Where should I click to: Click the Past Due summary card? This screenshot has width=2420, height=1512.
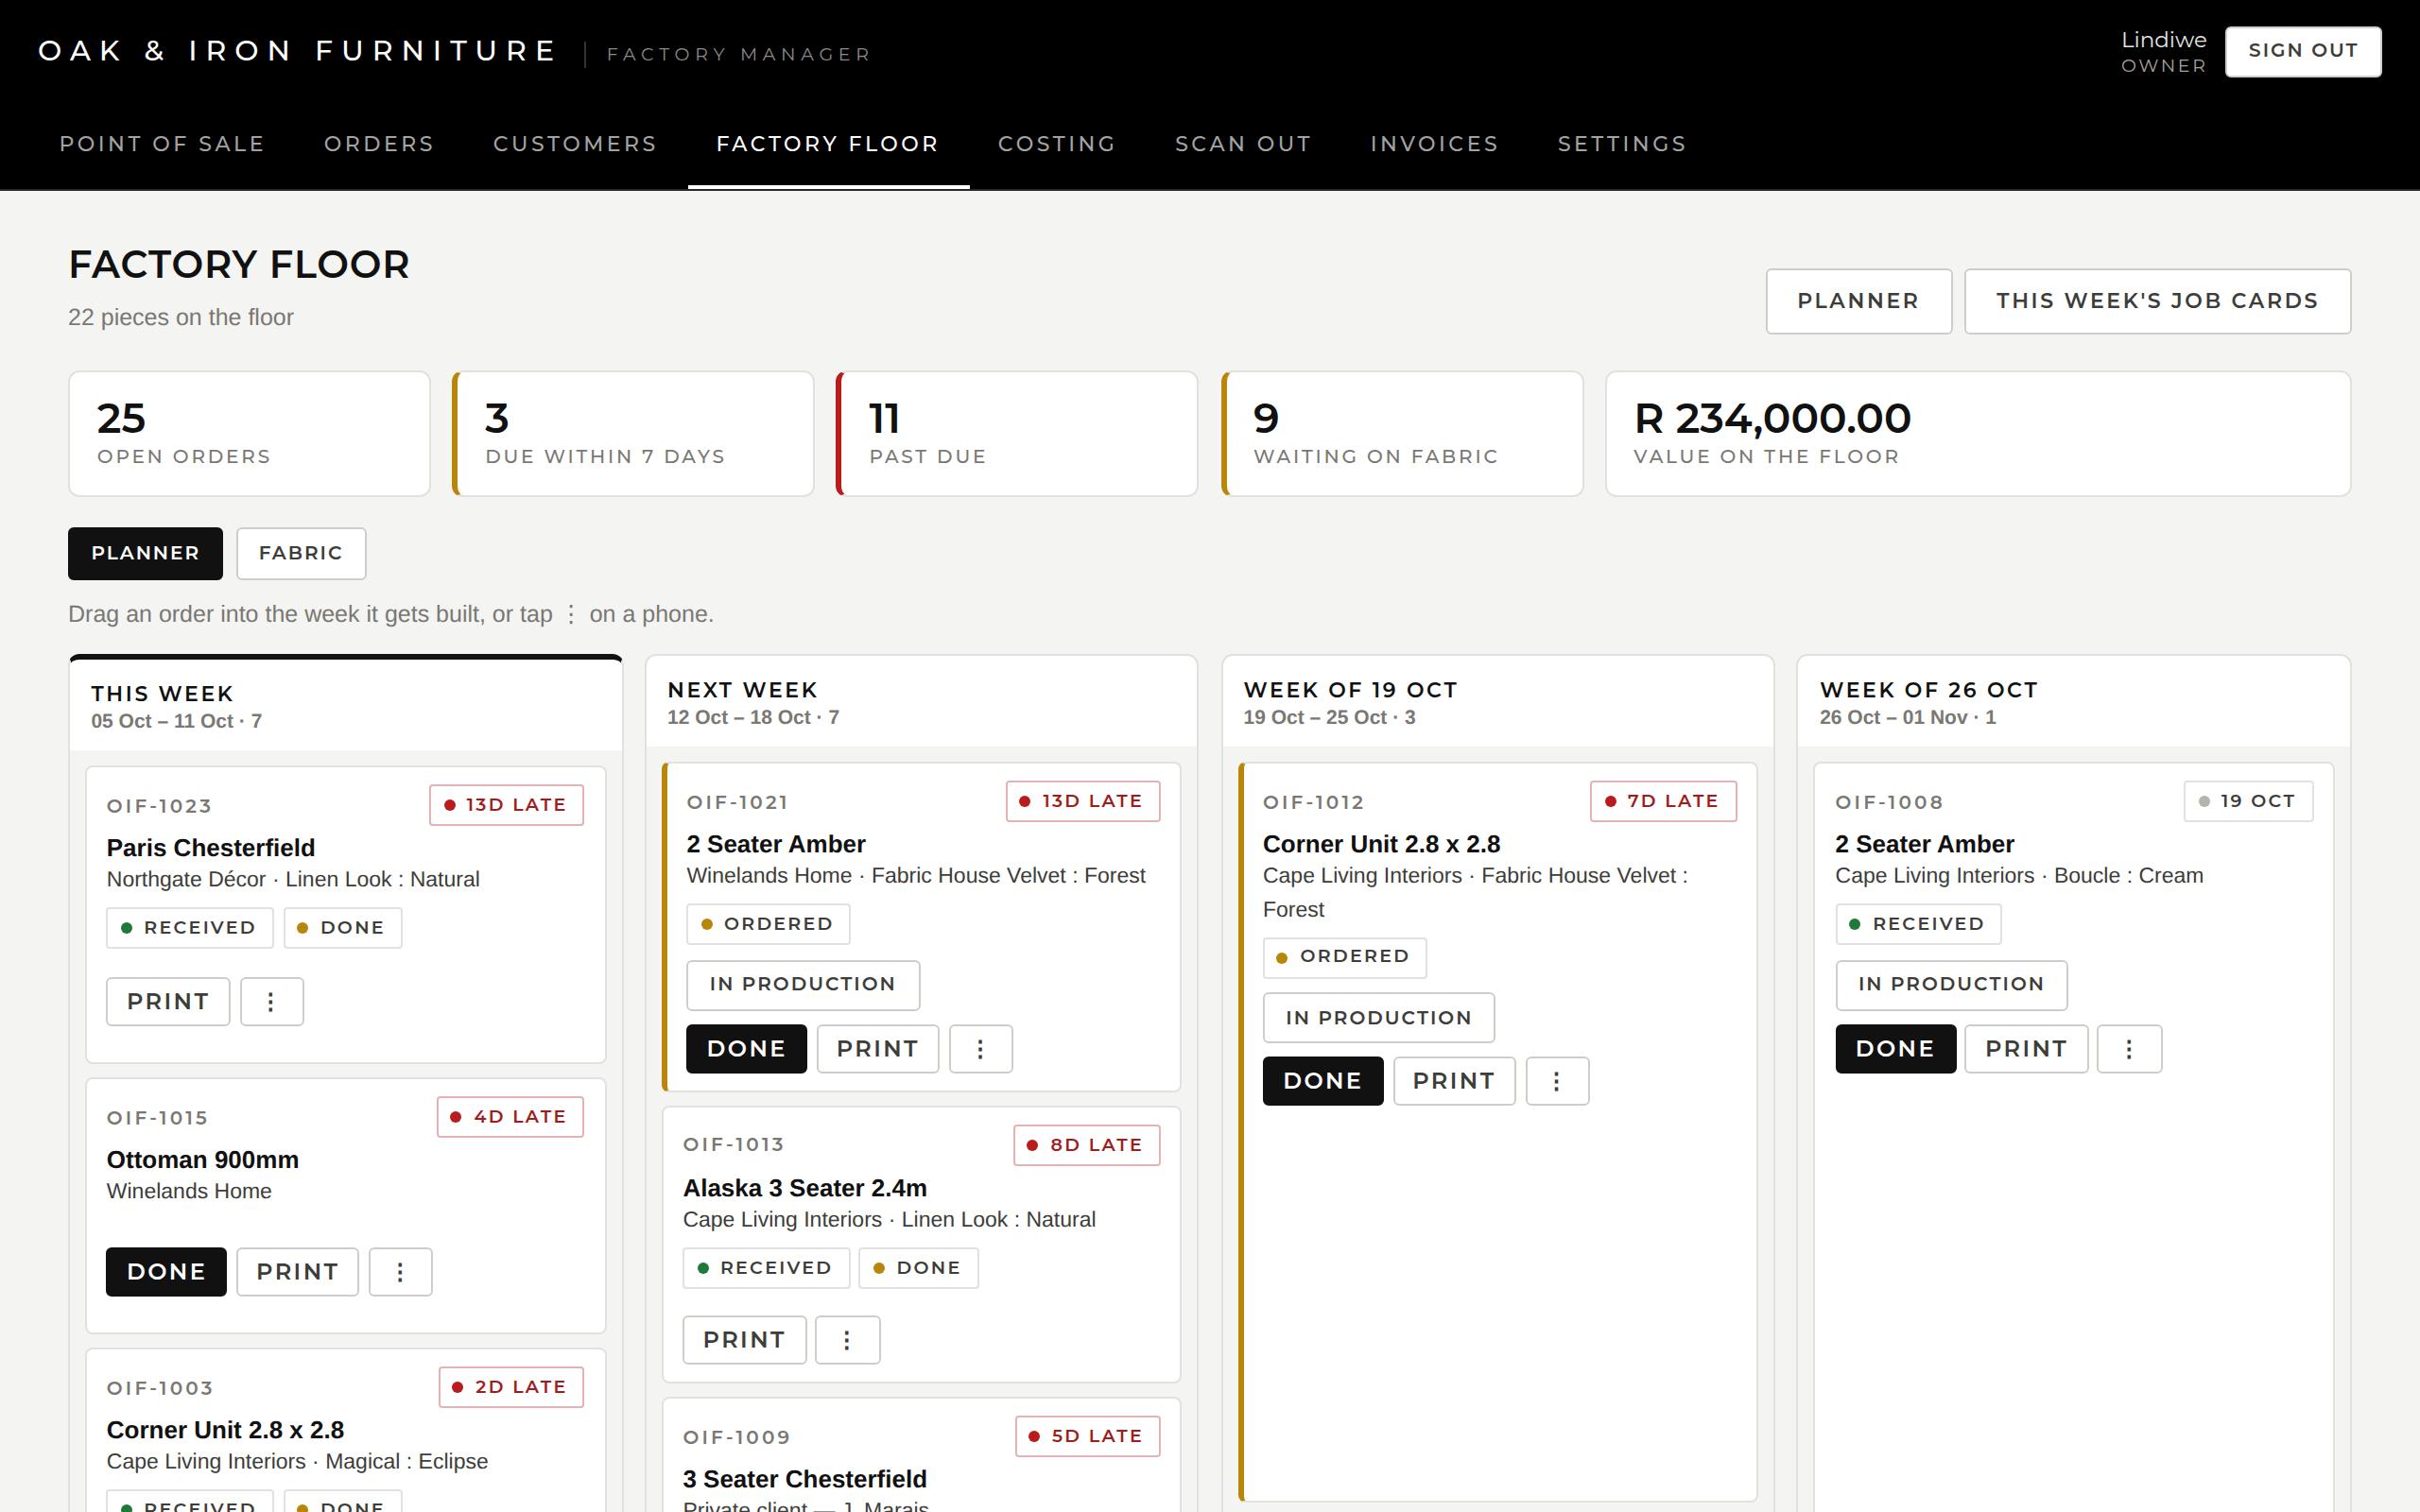point(1017,433)
